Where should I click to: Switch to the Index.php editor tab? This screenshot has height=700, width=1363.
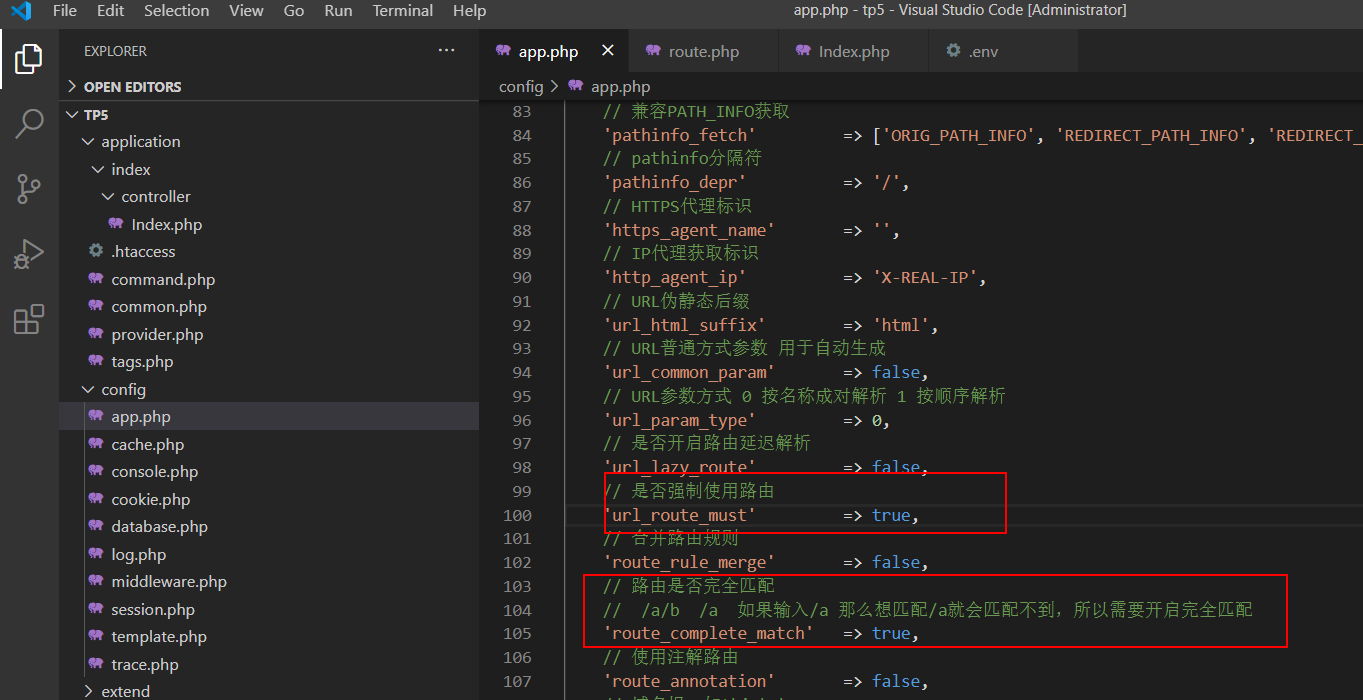854,51
